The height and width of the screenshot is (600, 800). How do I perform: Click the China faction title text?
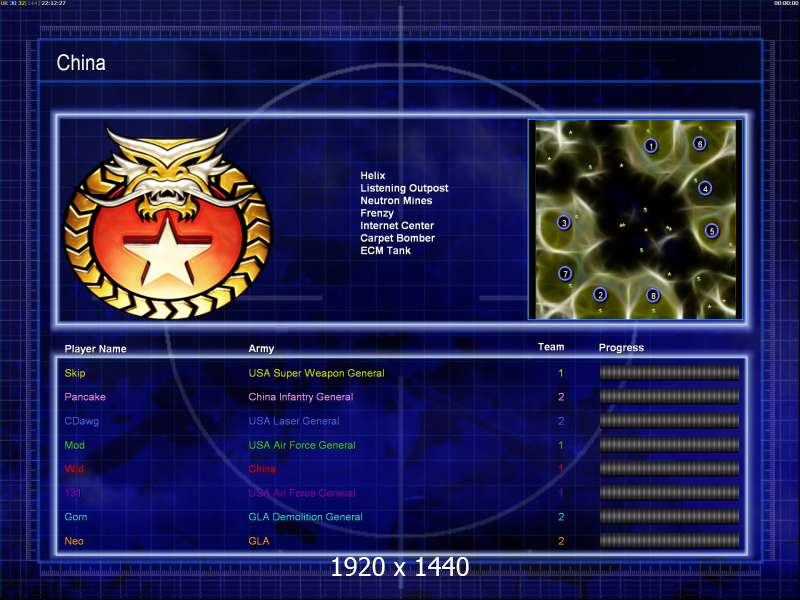click(x=81, y=63)
